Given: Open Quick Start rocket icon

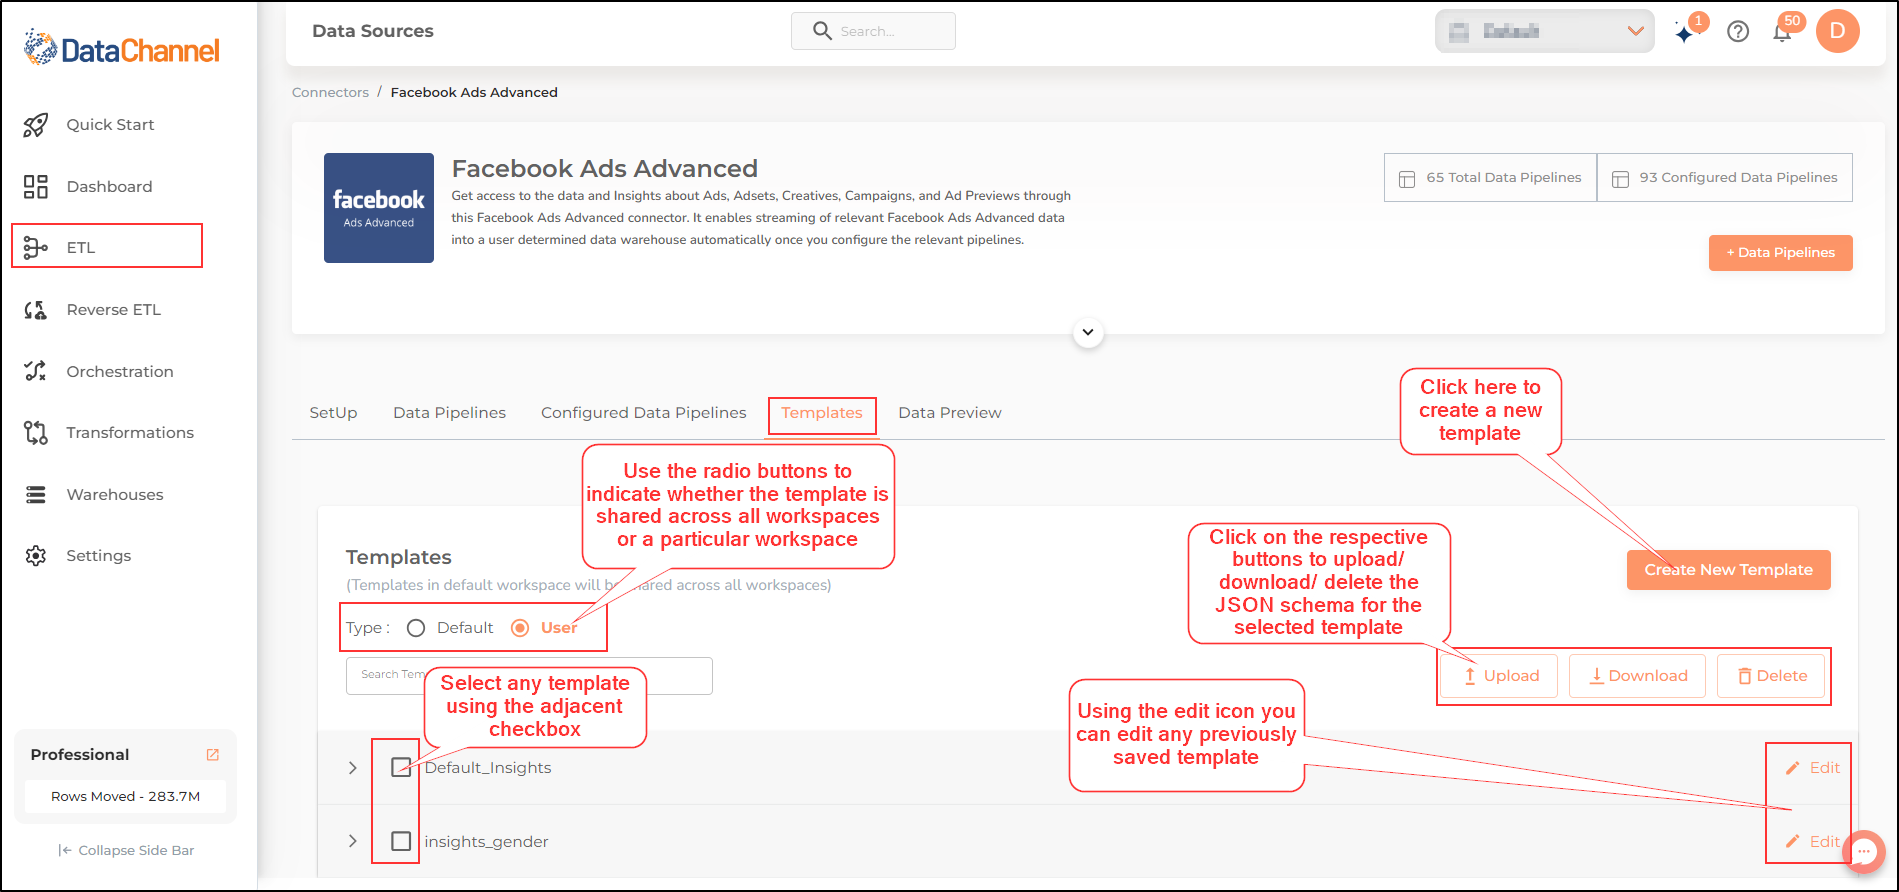Looking at the screenshot, I should click(x=36, y=125).
